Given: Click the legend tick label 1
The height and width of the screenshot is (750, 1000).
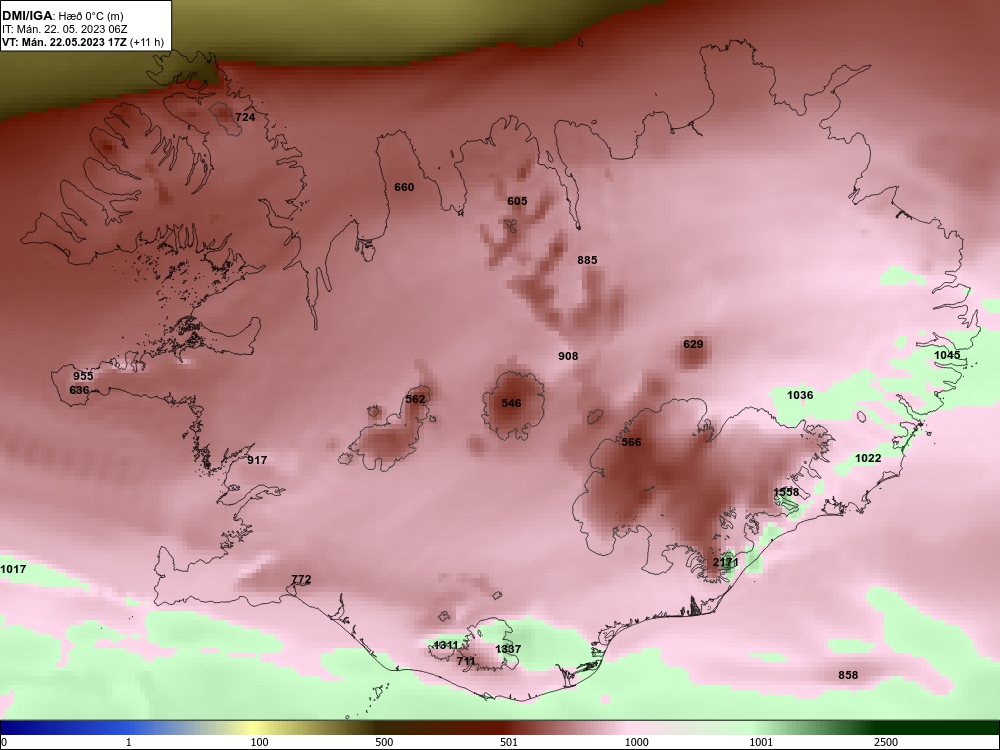Looking at the screenshot, I should 129,742.
